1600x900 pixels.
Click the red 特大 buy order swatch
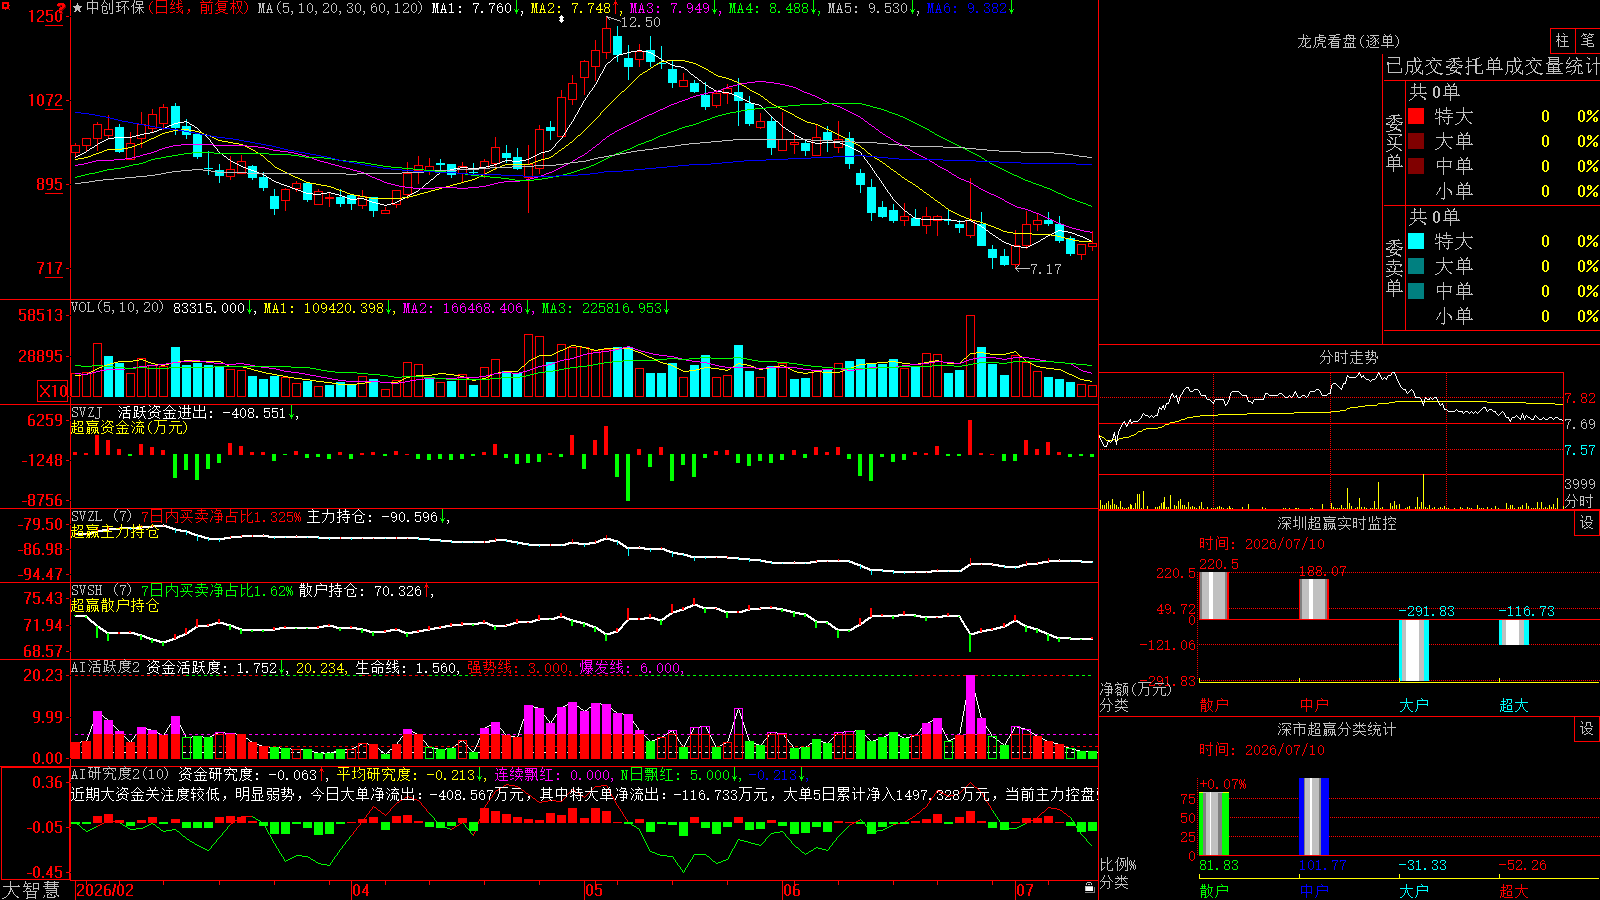tap(1416, 116)
